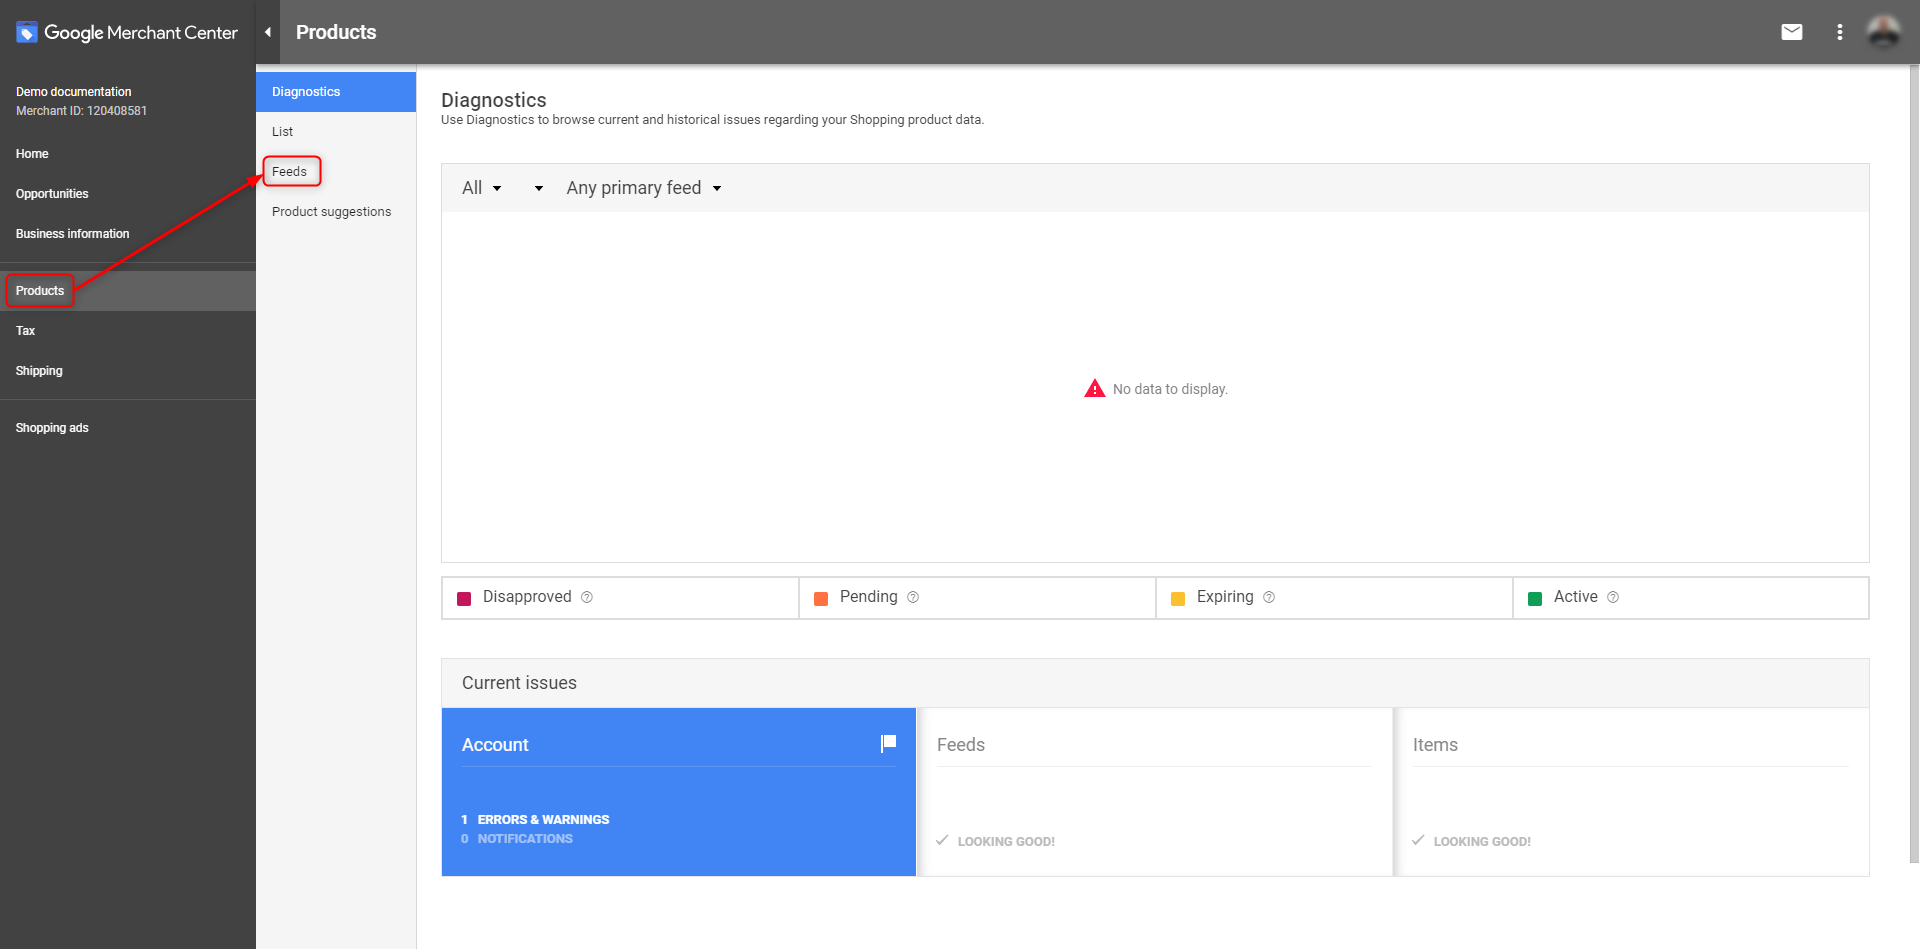Click the flag icon on Account card

point(888,743)
